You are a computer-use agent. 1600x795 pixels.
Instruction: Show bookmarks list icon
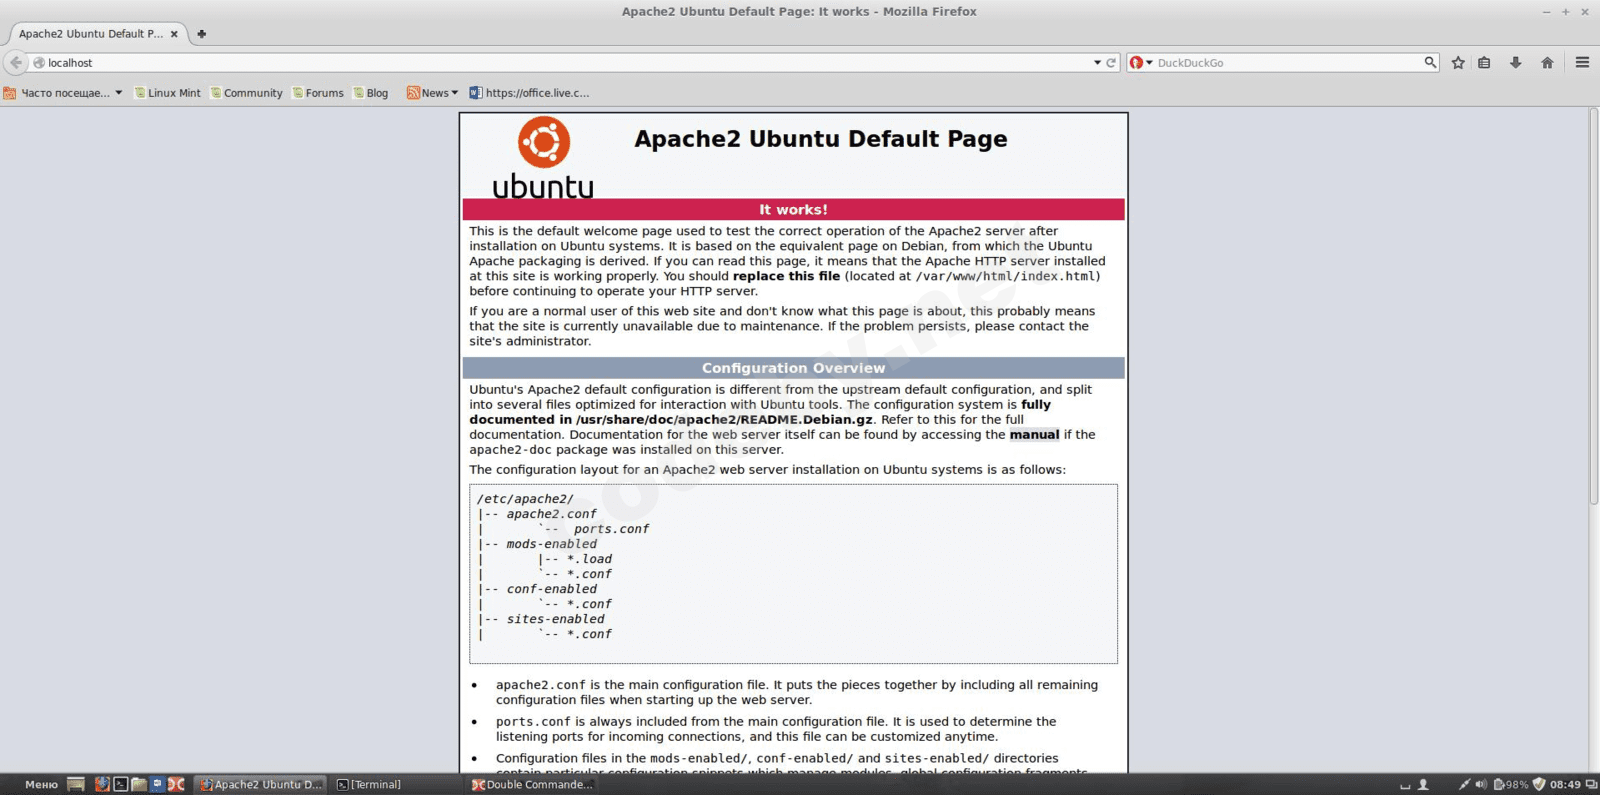coord(1484,63)
